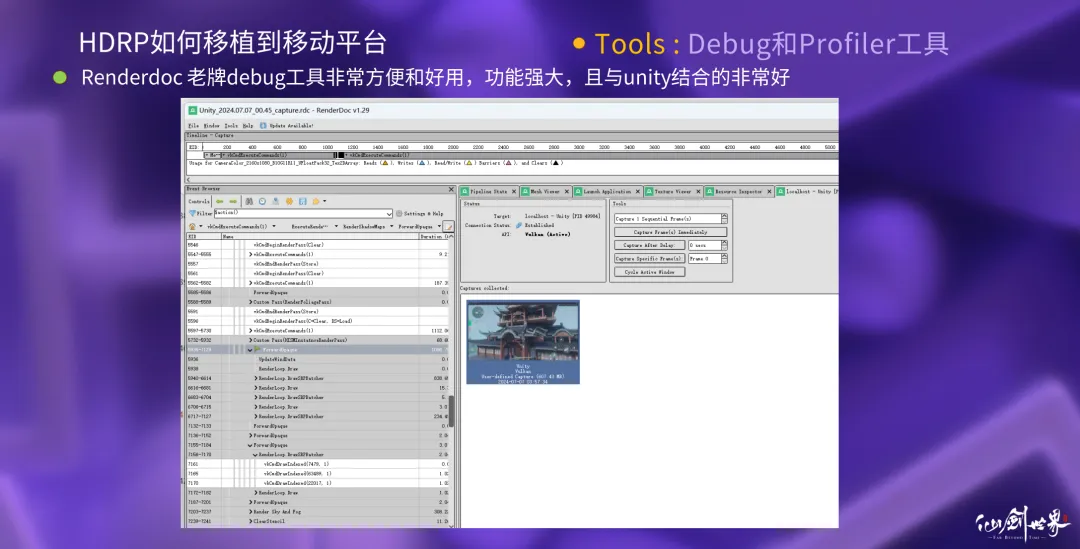Click the Capture Specific Frame(s) button
The height and width of the screenshot is (549, 1080).
point(649,258)
